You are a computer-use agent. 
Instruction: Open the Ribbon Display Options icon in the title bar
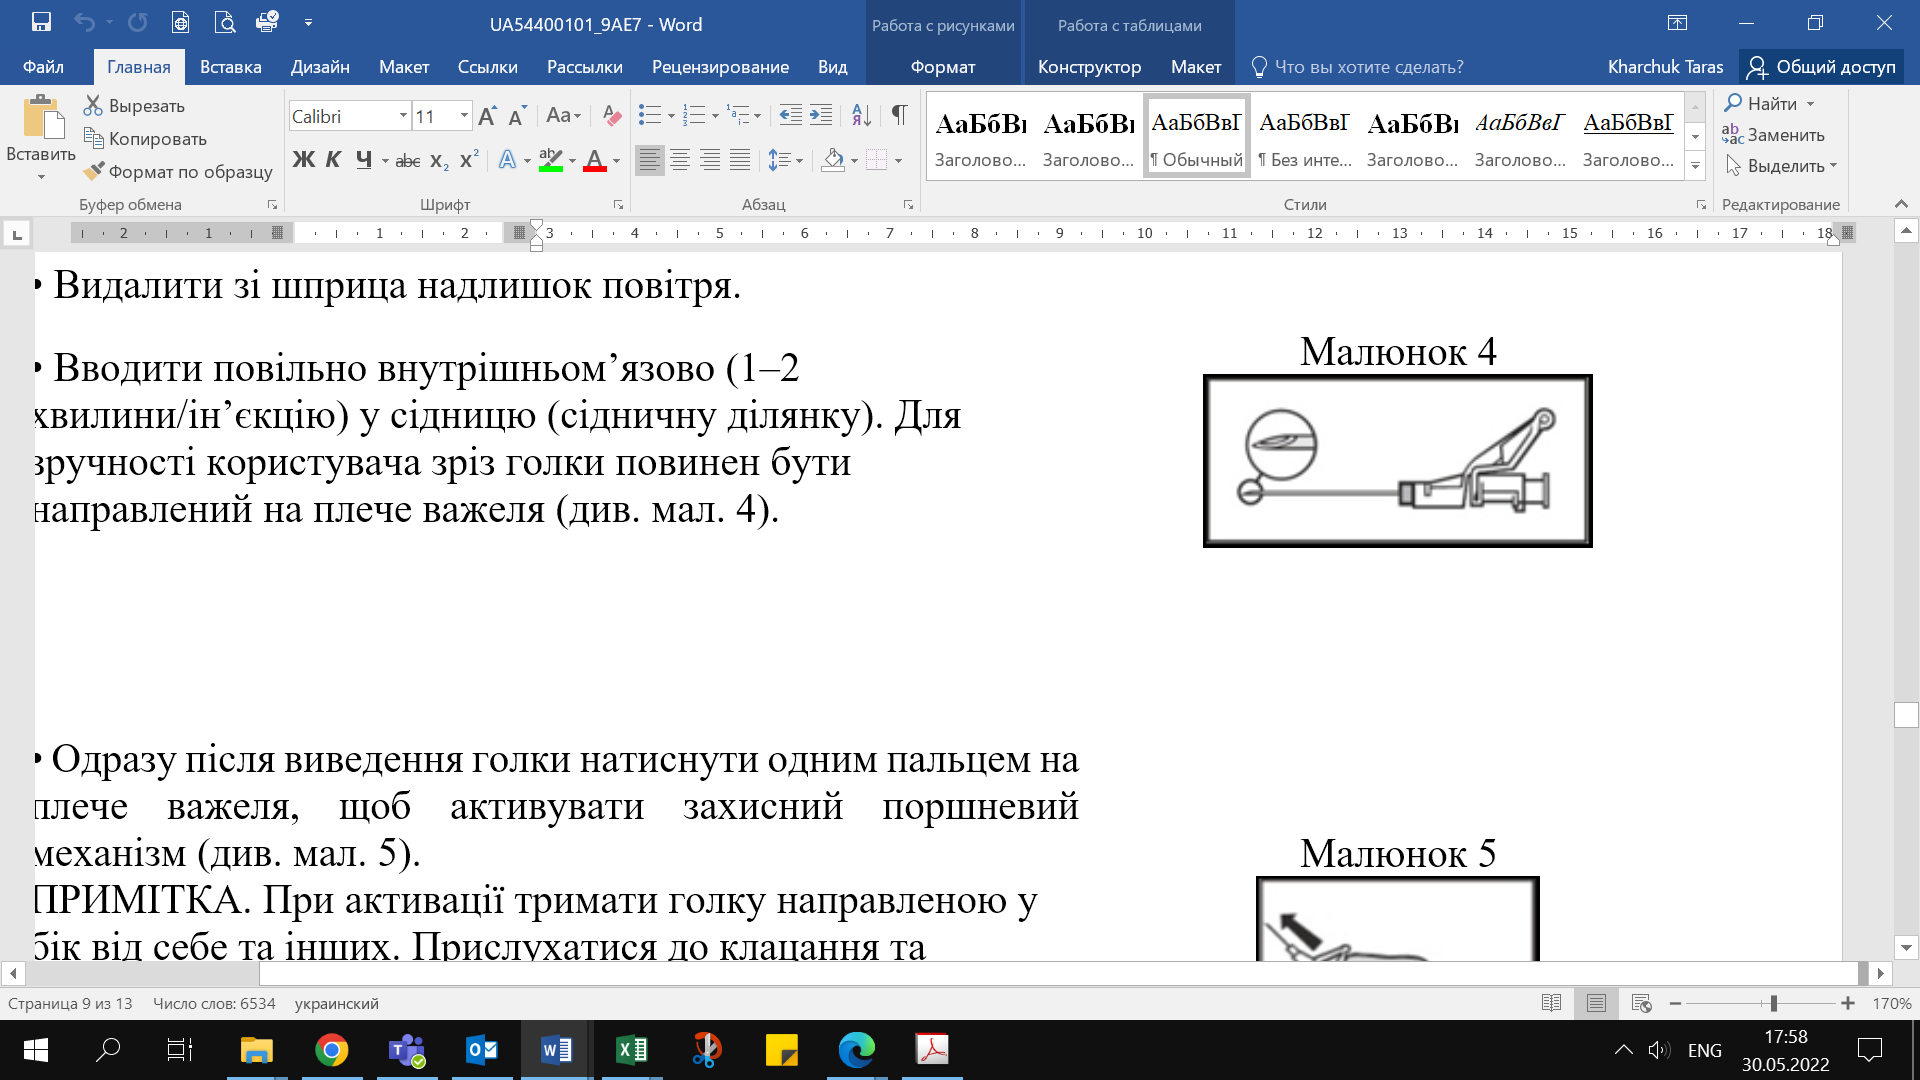pos(1677,23)
